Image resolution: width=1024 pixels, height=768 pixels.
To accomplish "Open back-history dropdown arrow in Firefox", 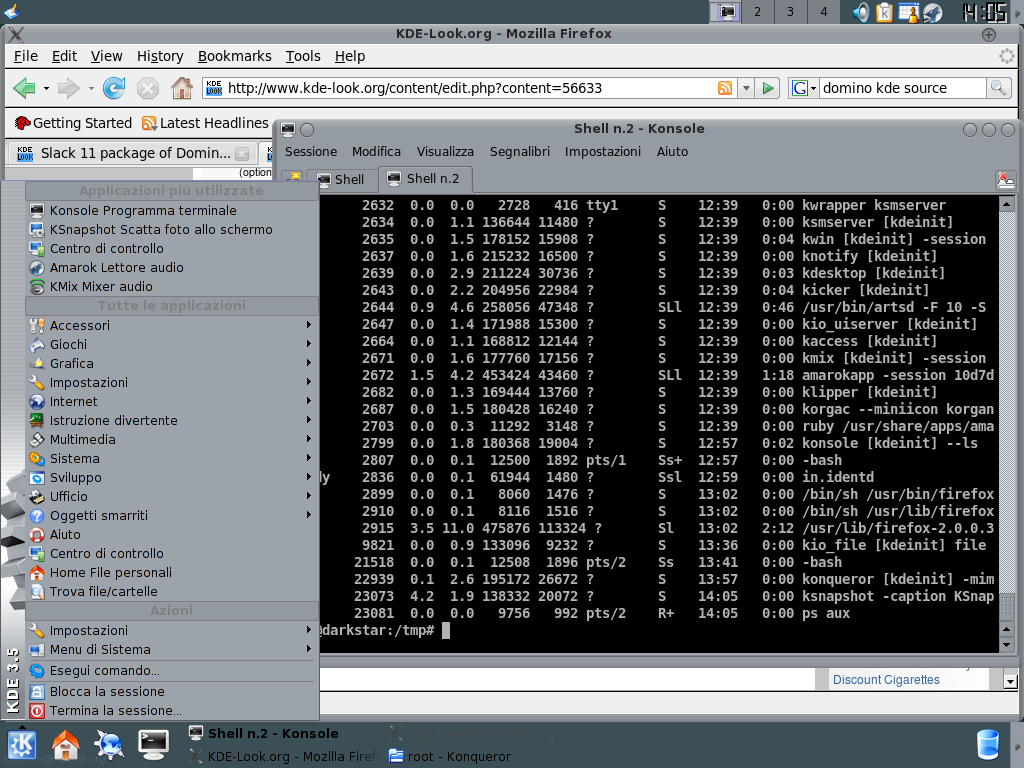I will coord(46,88).
